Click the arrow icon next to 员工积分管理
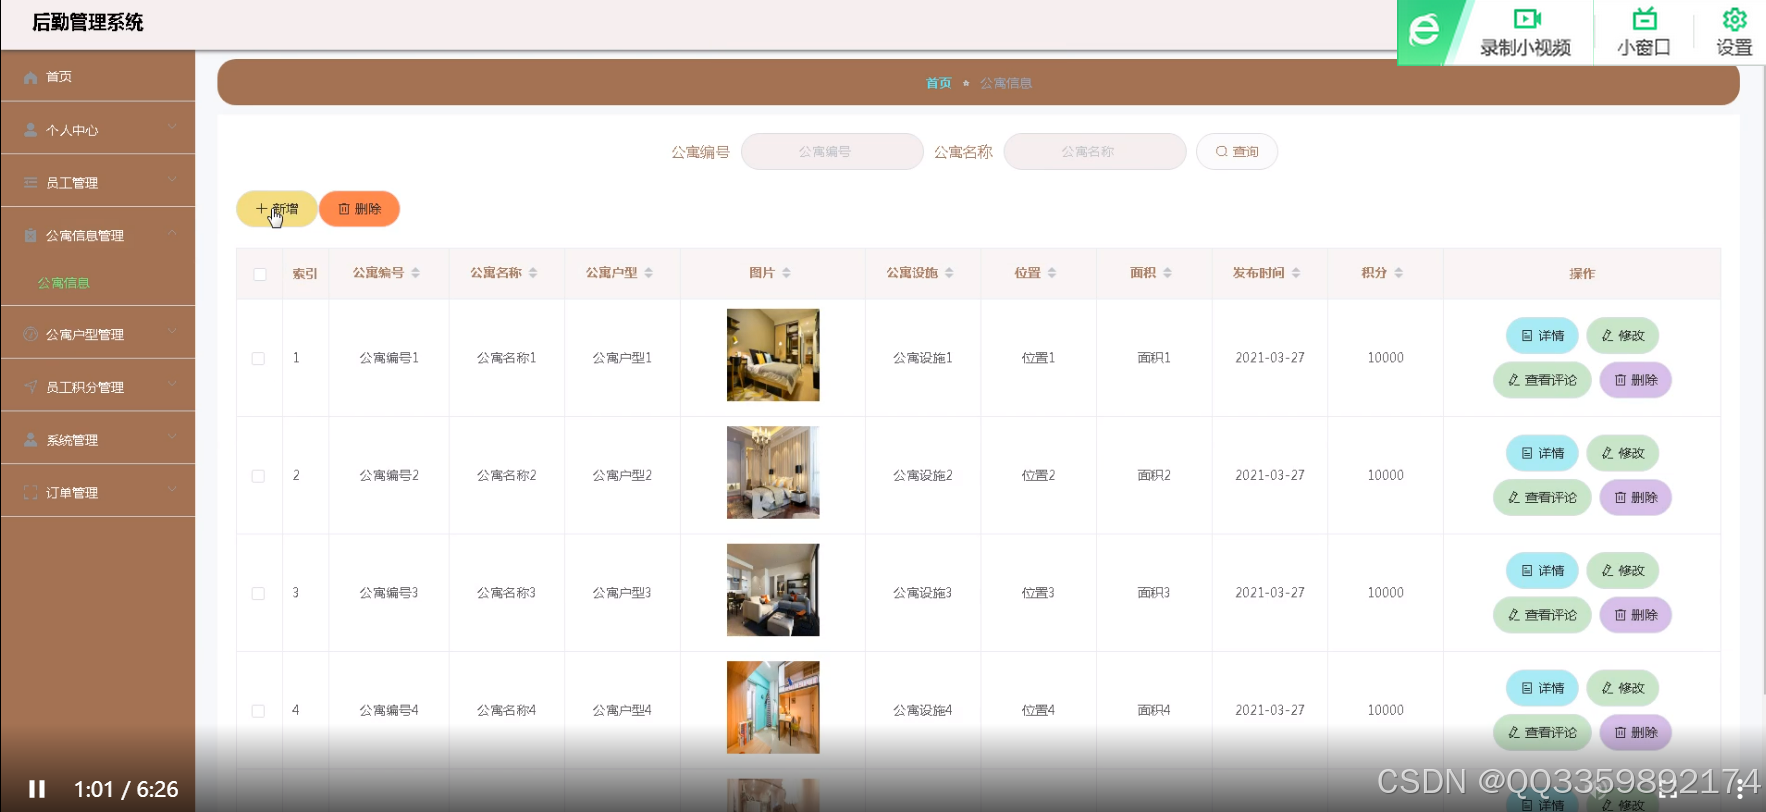The image size is (1766, 812). pos(30,387)
